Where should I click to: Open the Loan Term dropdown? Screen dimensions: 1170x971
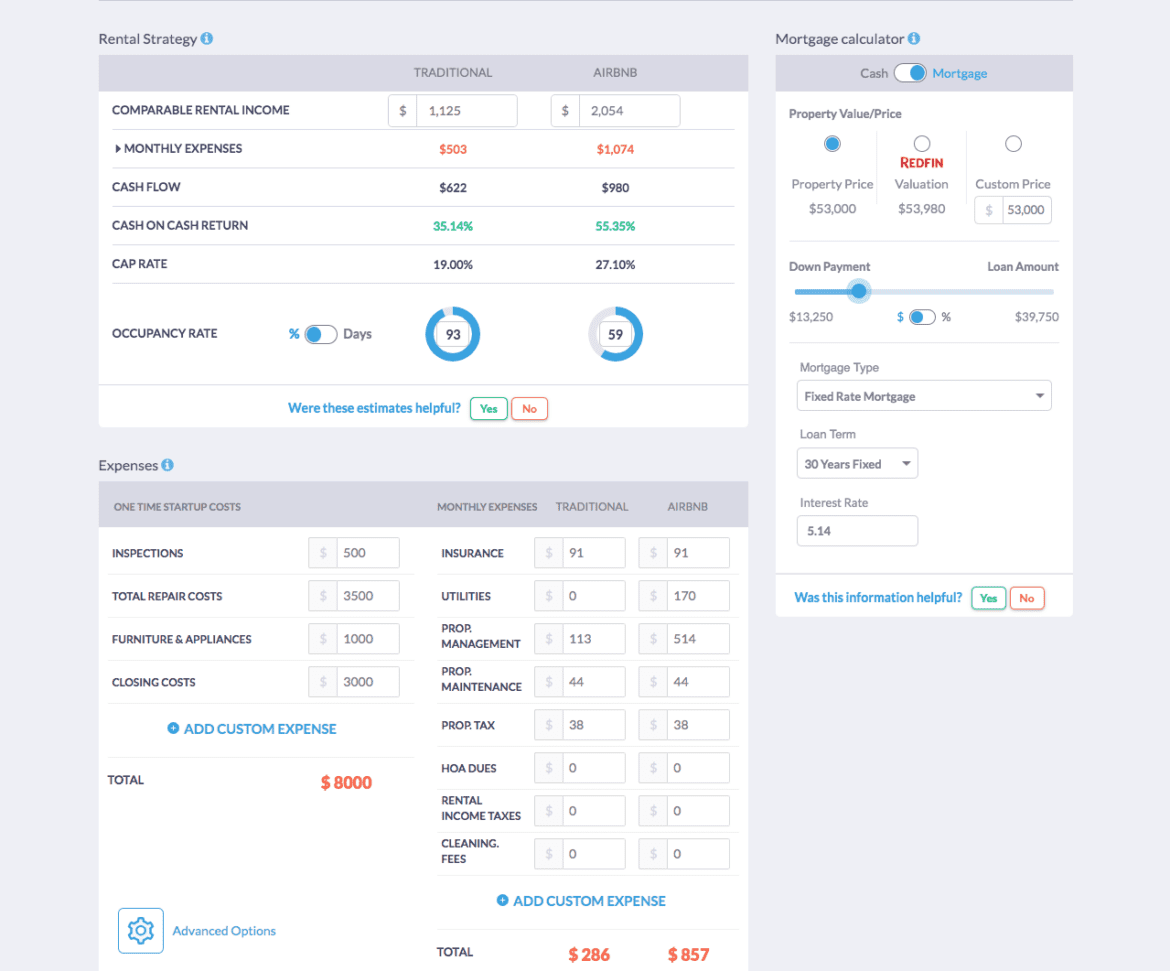coord(857,463)
